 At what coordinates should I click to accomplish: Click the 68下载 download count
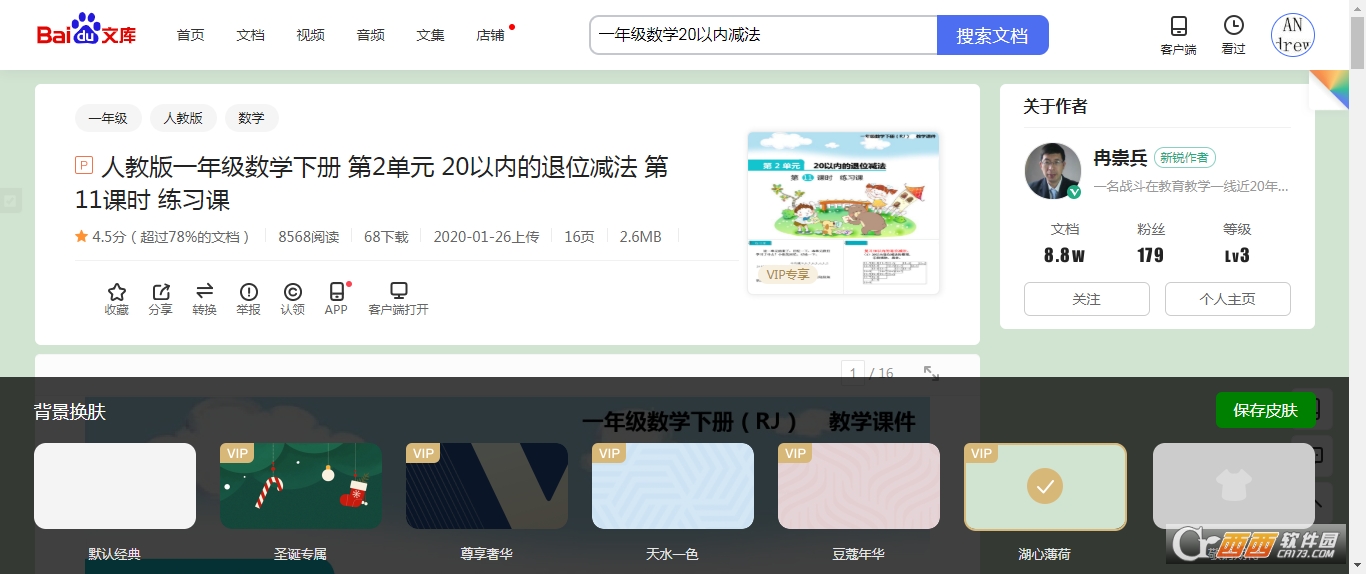click(386, 237)
